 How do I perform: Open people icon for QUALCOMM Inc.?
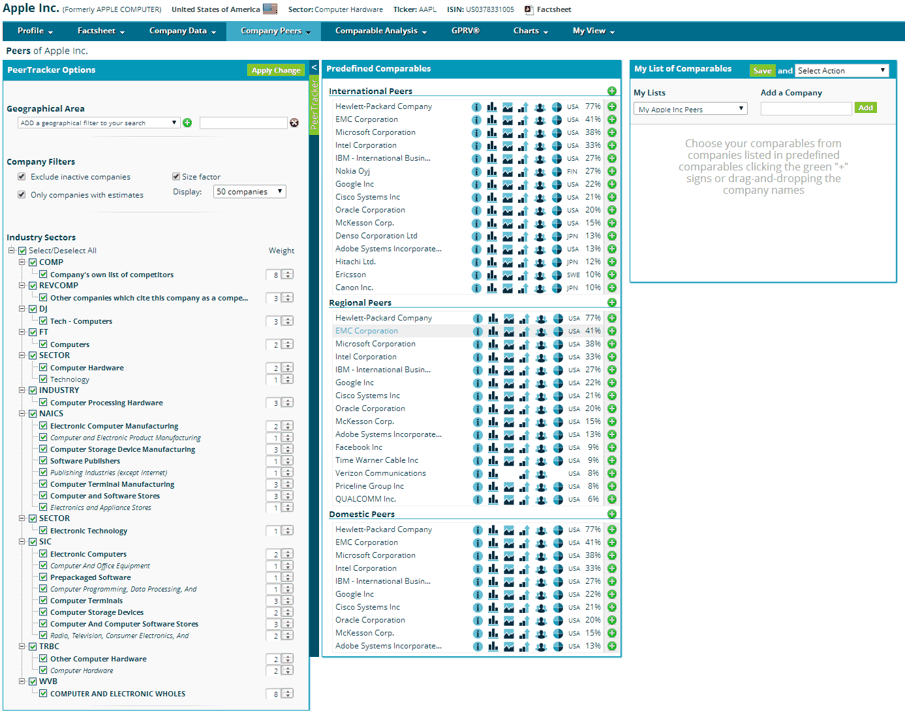[541, 500]
